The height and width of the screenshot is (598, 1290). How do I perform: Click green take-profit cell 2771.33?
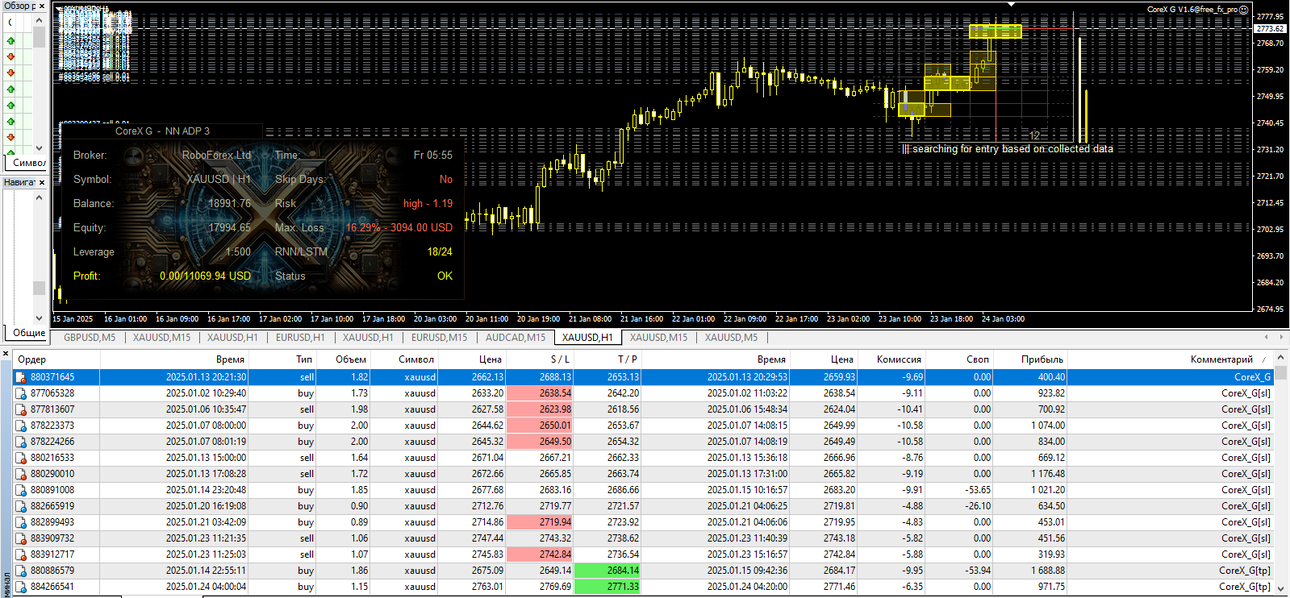pyautogui.click(x=609, y=586)
